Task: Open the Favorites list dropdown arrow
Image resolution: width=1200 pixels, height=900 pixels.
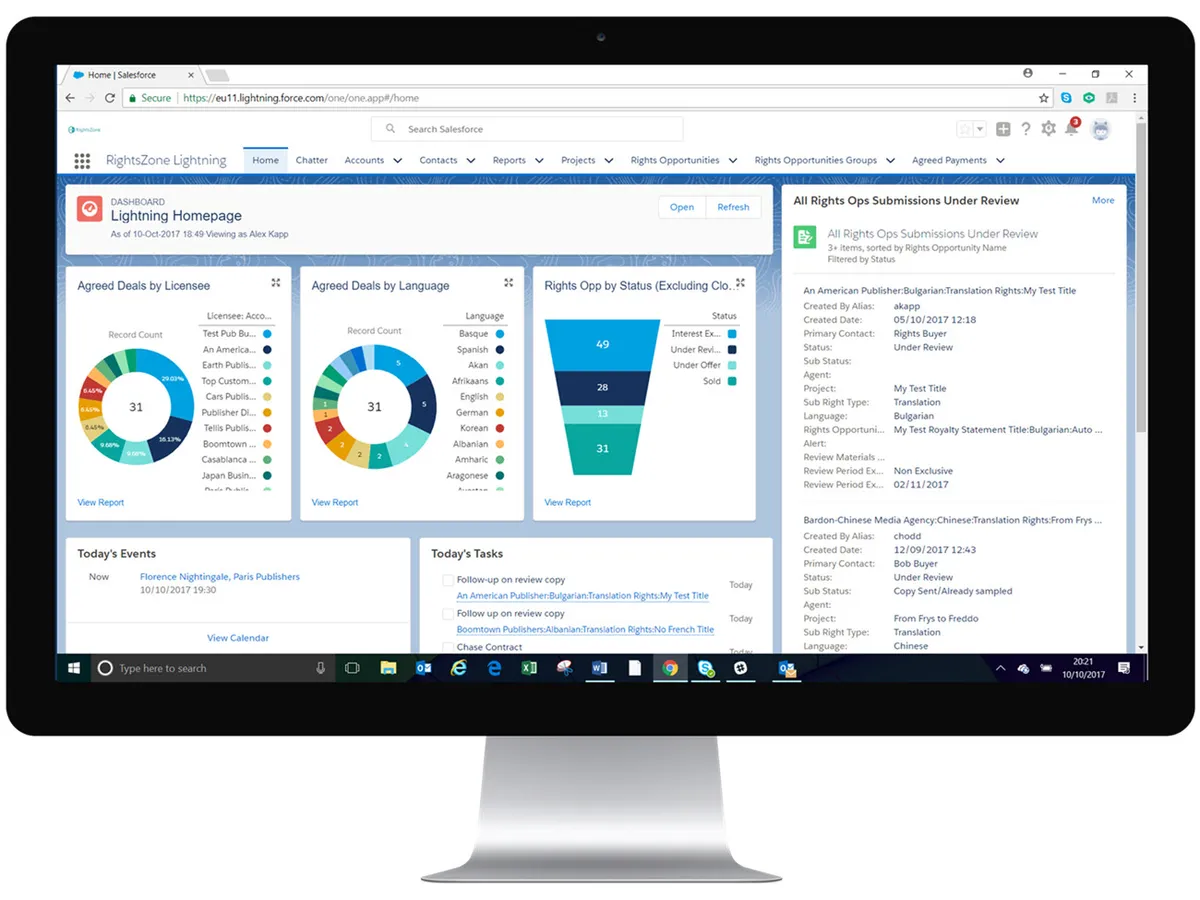Action: pyautogui.click(x=980, y=129)
